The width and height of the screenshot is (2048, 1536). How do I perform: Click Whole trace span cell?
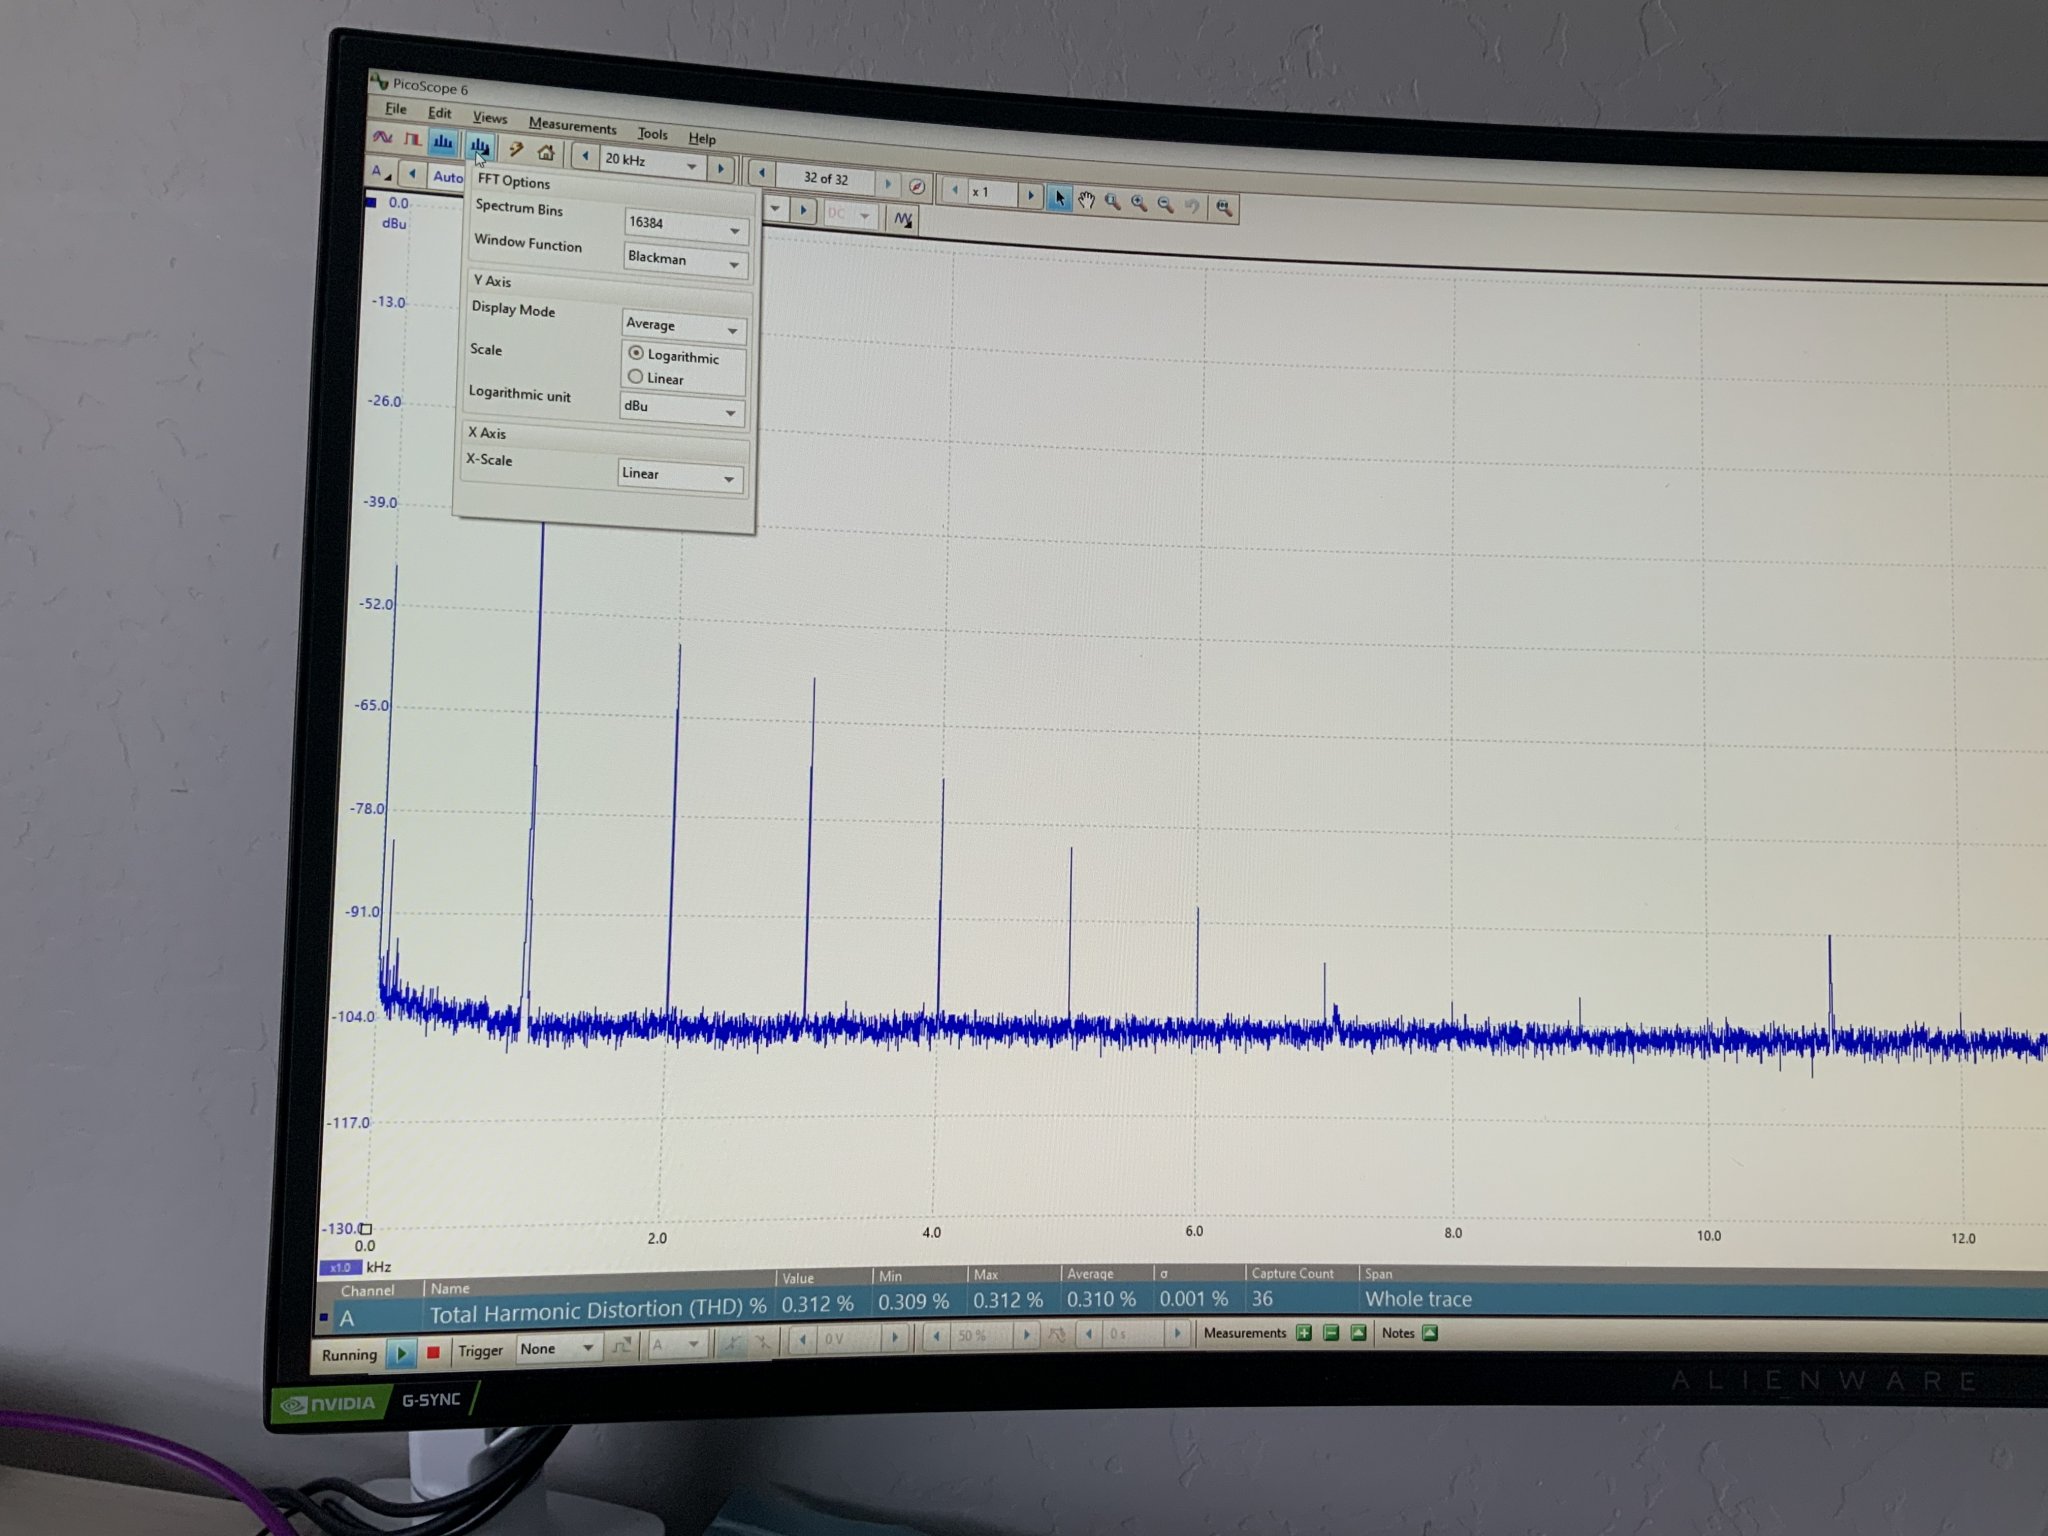(1418, 1299)
